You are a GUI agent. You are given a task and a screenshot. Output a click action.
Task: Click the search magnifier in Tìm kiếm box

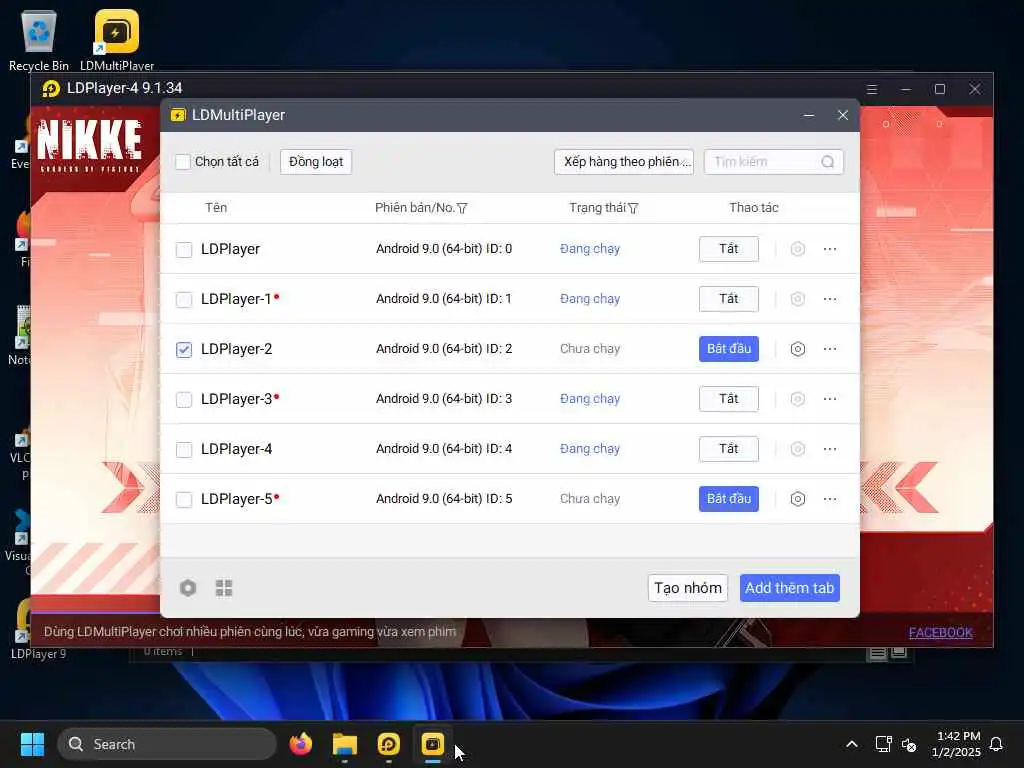827,162
